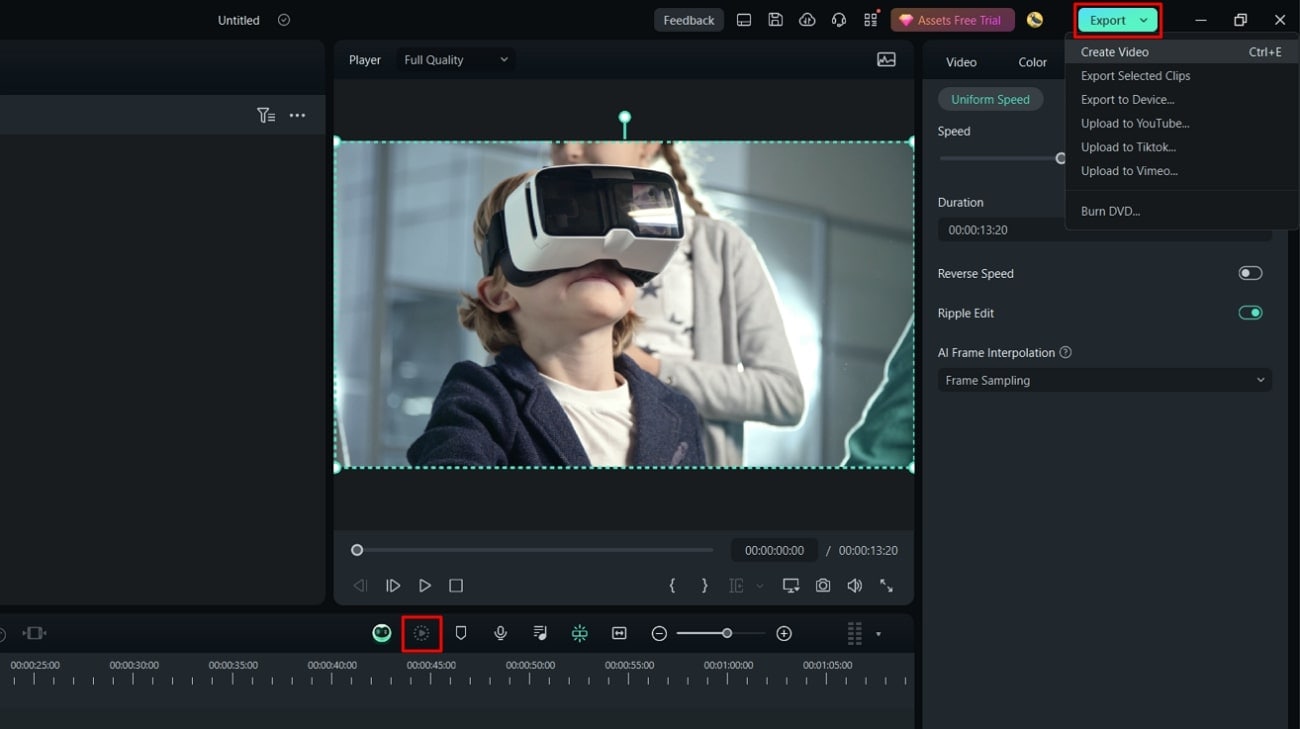Click the rotation handle above video frame
Viewport: 1300px width, 729px height.
coord(624,117)
